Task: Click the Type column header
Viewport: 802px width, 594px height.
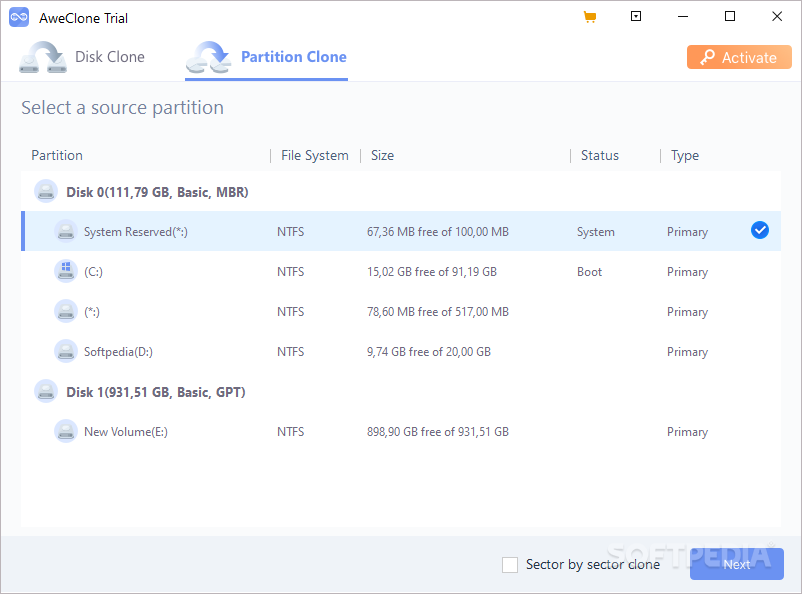Action: (685, 156)
